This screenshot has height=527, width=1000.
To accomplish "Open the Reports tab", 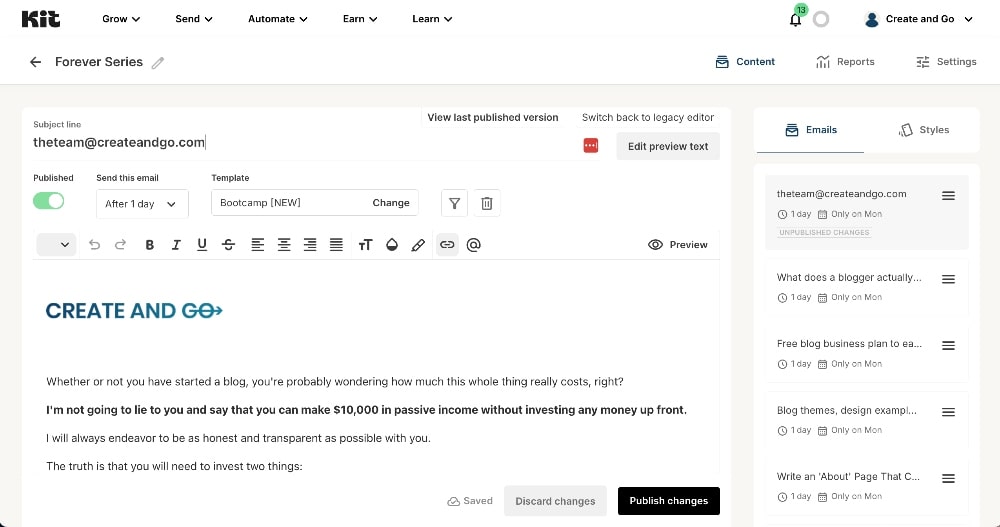I will point(845,62).
